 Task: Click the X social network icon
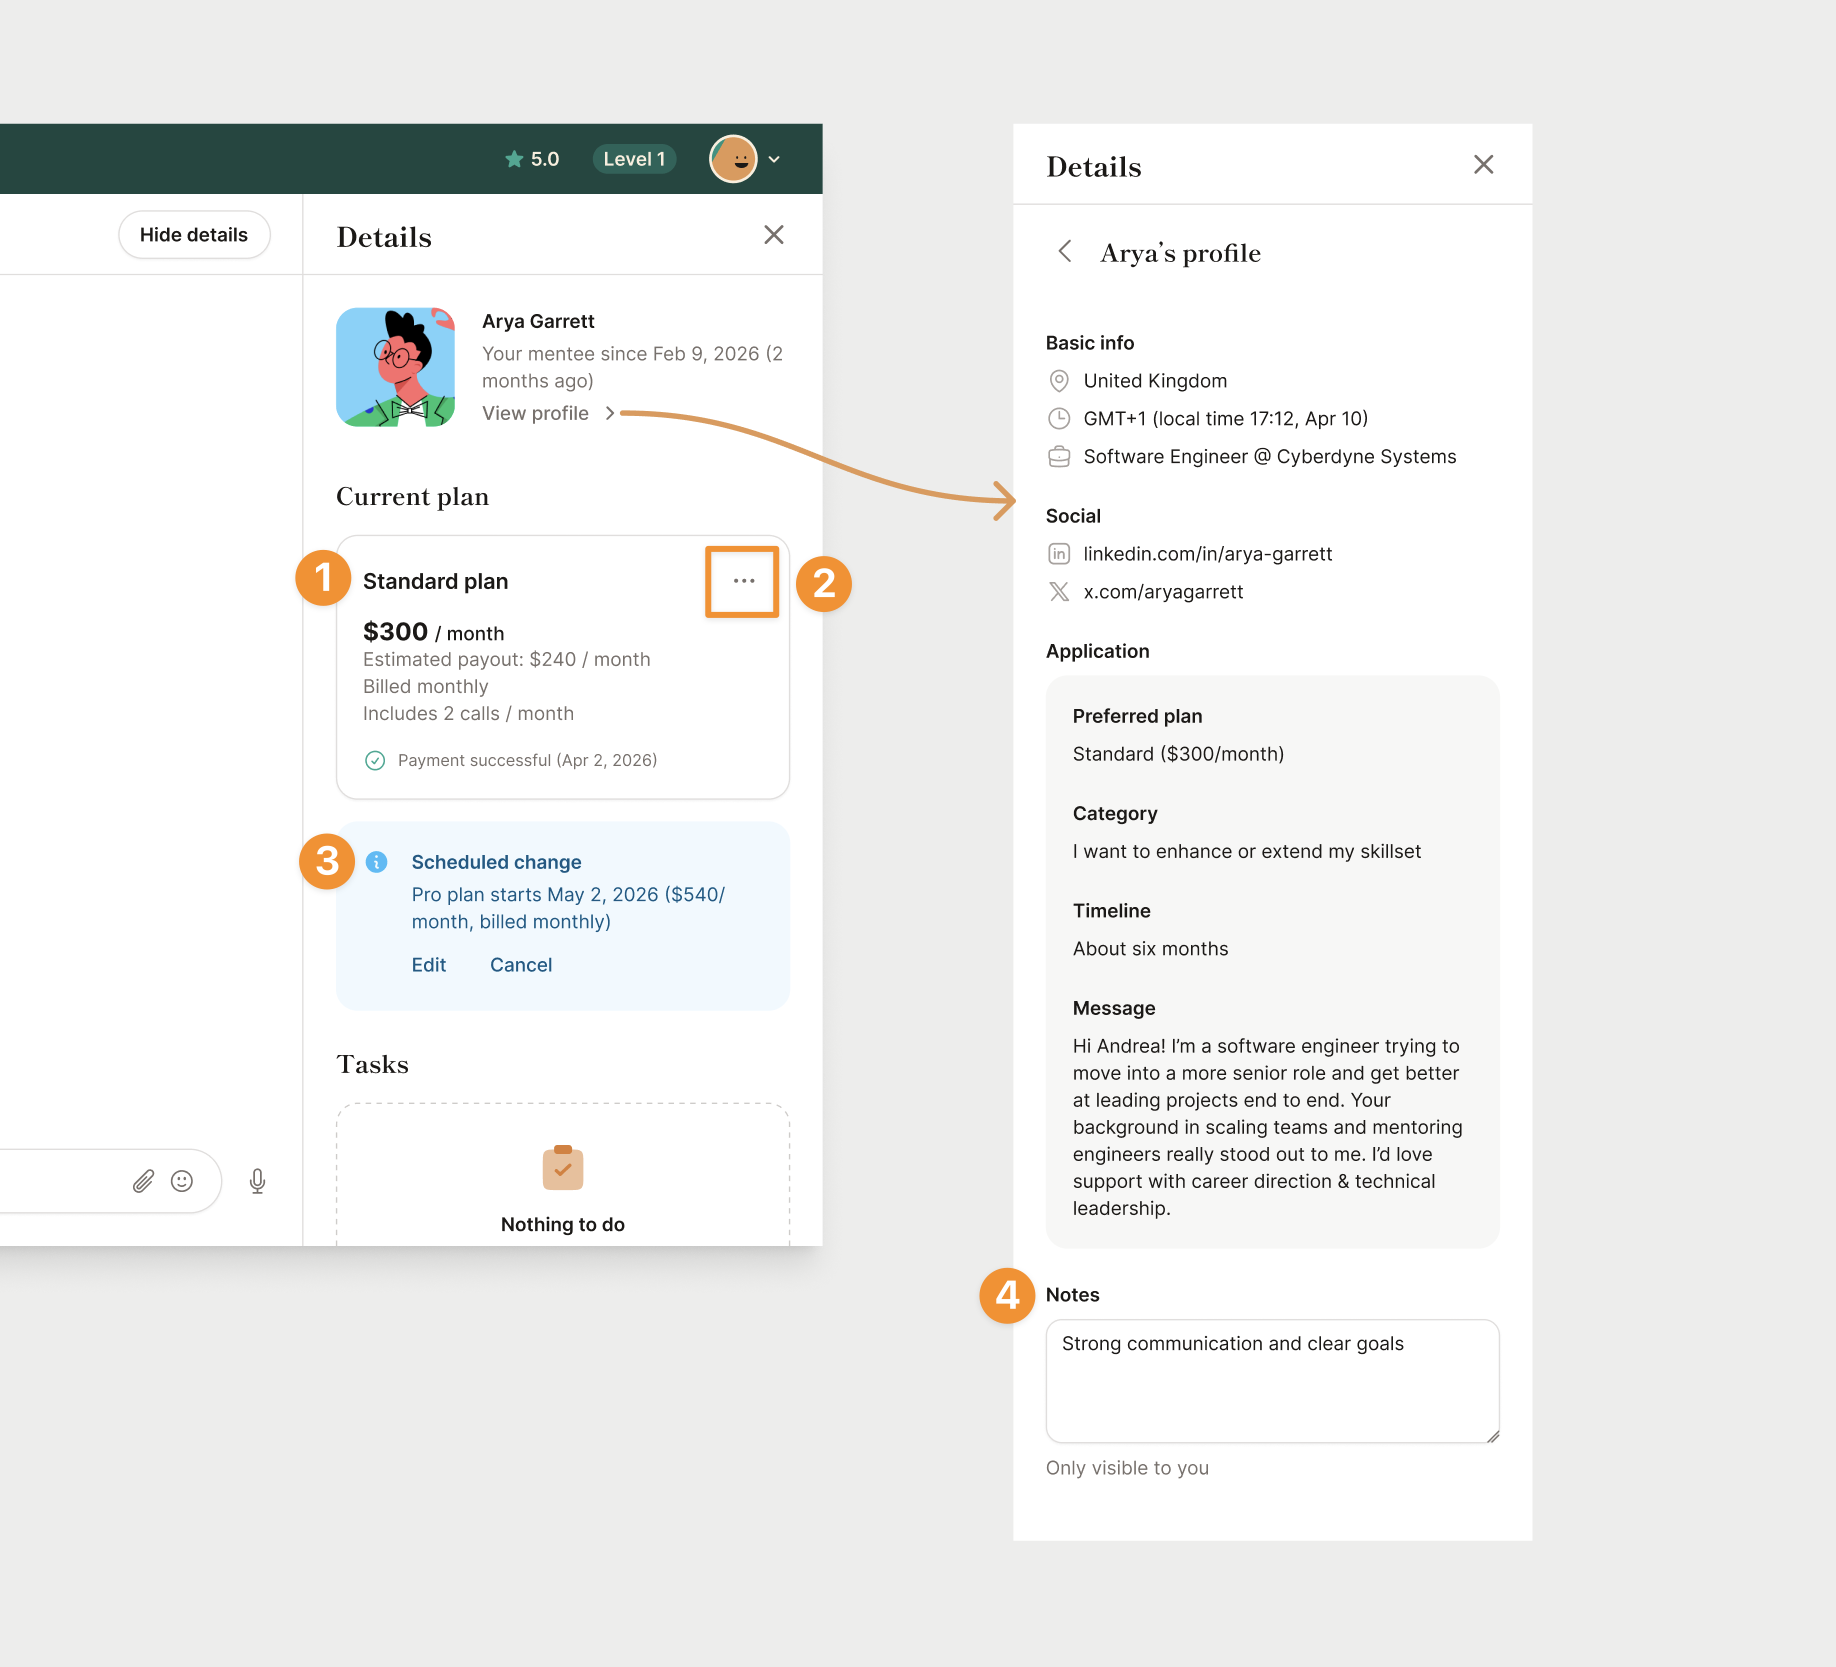tap(1059, 592)
